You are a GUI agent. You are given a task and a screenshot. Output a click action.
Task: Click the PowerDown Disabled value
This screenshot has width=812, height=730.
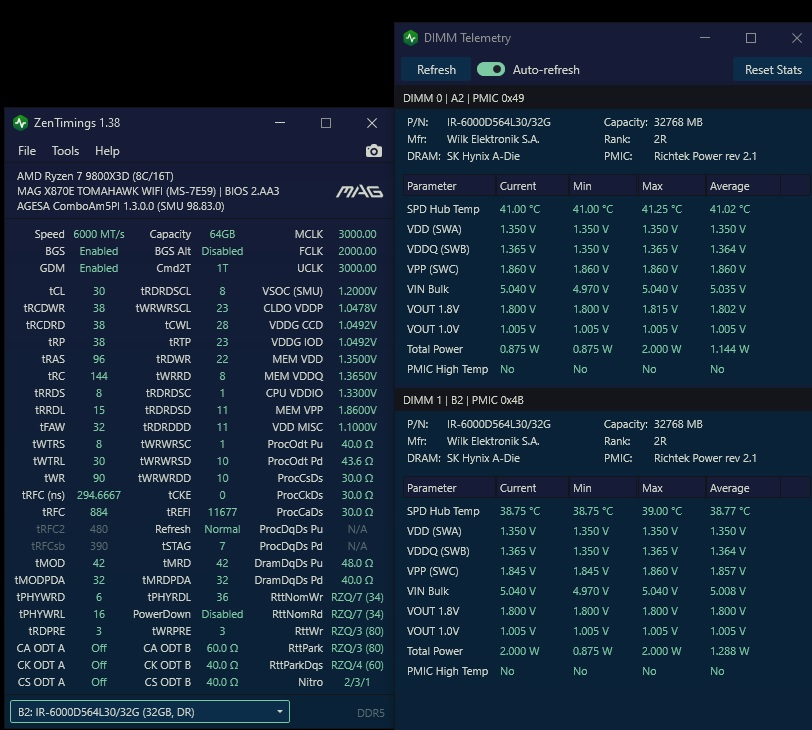pos(222,614)
